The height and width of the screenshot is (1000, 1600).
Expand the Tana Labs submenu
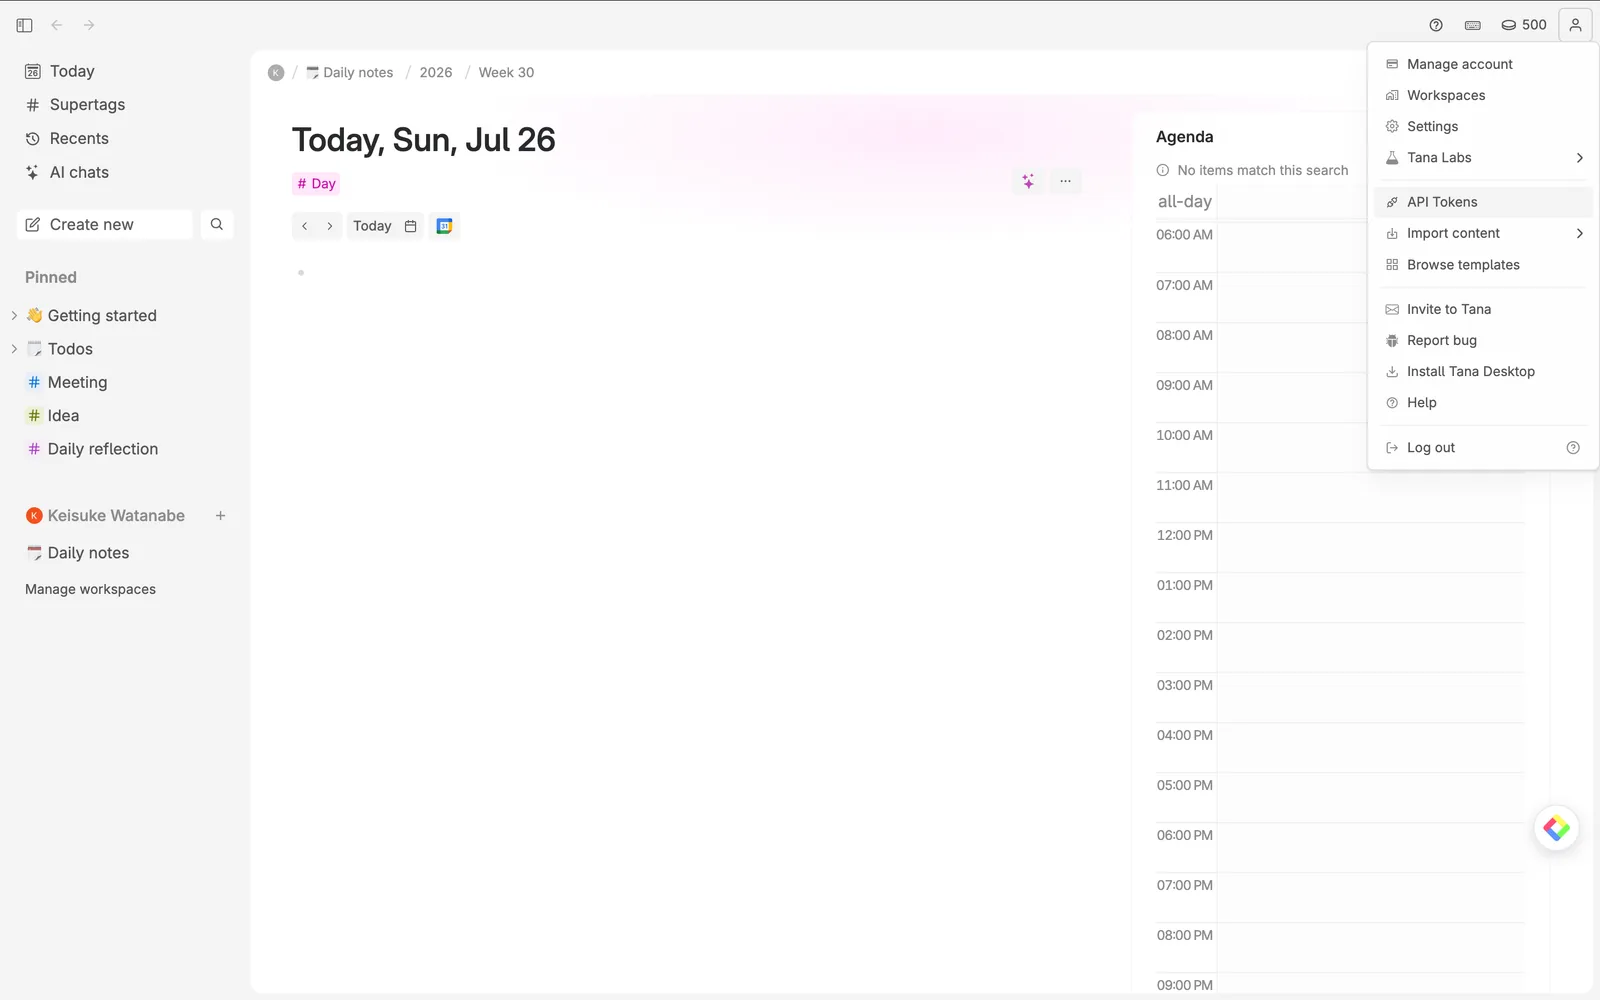pos(1483,158)
